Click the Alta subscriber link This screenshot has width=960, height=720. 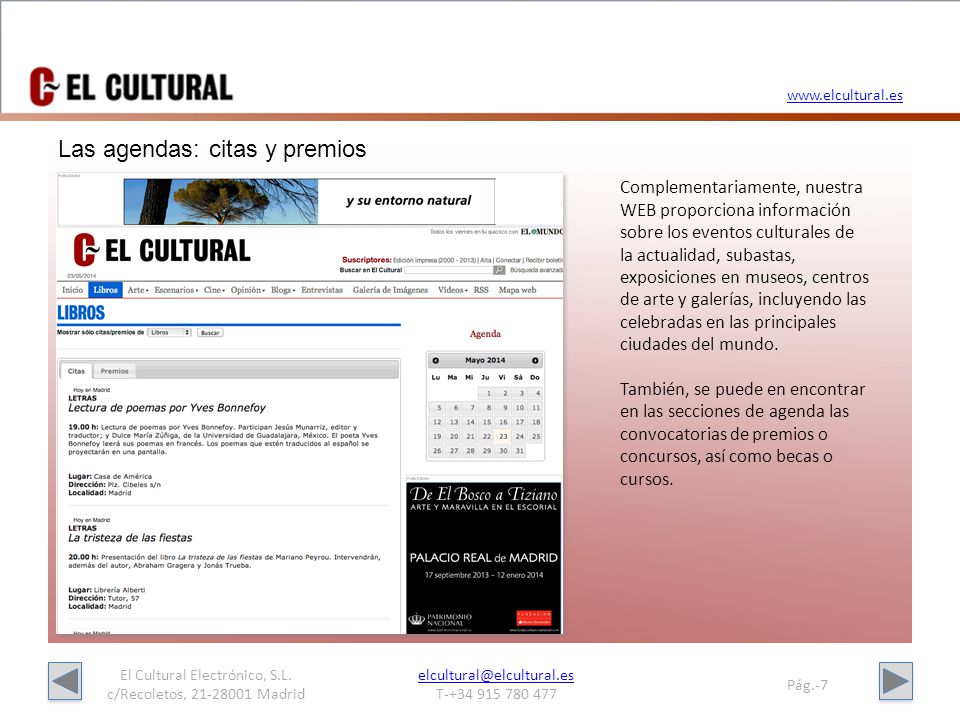coord(486,260)
